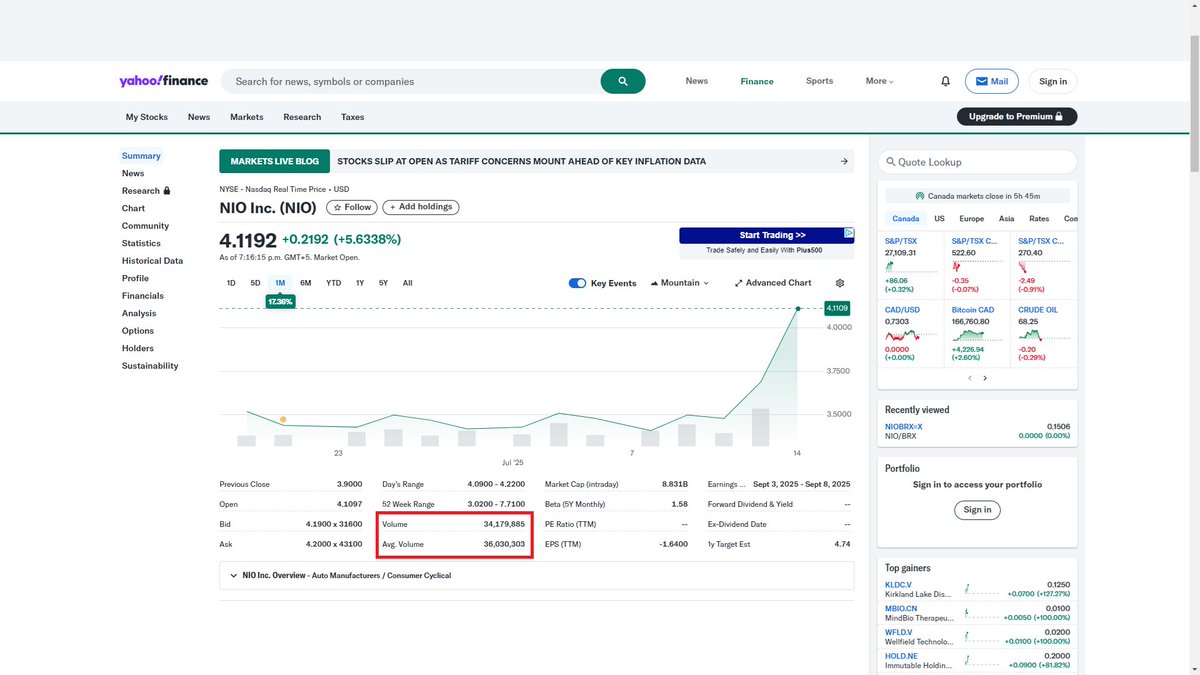This screenshot has height=675, width=1200.
Task: Open Historical Data in the sidebar
Action: (152, 261)
